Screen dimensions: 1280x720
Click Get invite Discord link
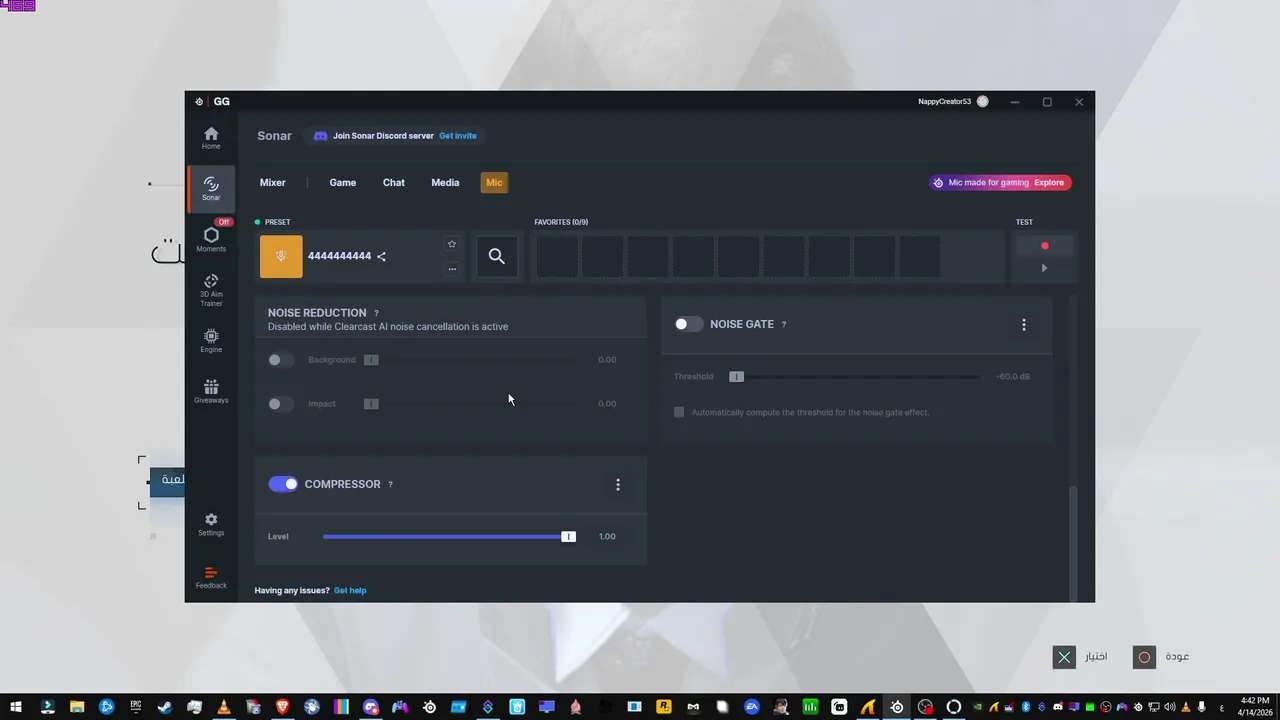[458, 136]
